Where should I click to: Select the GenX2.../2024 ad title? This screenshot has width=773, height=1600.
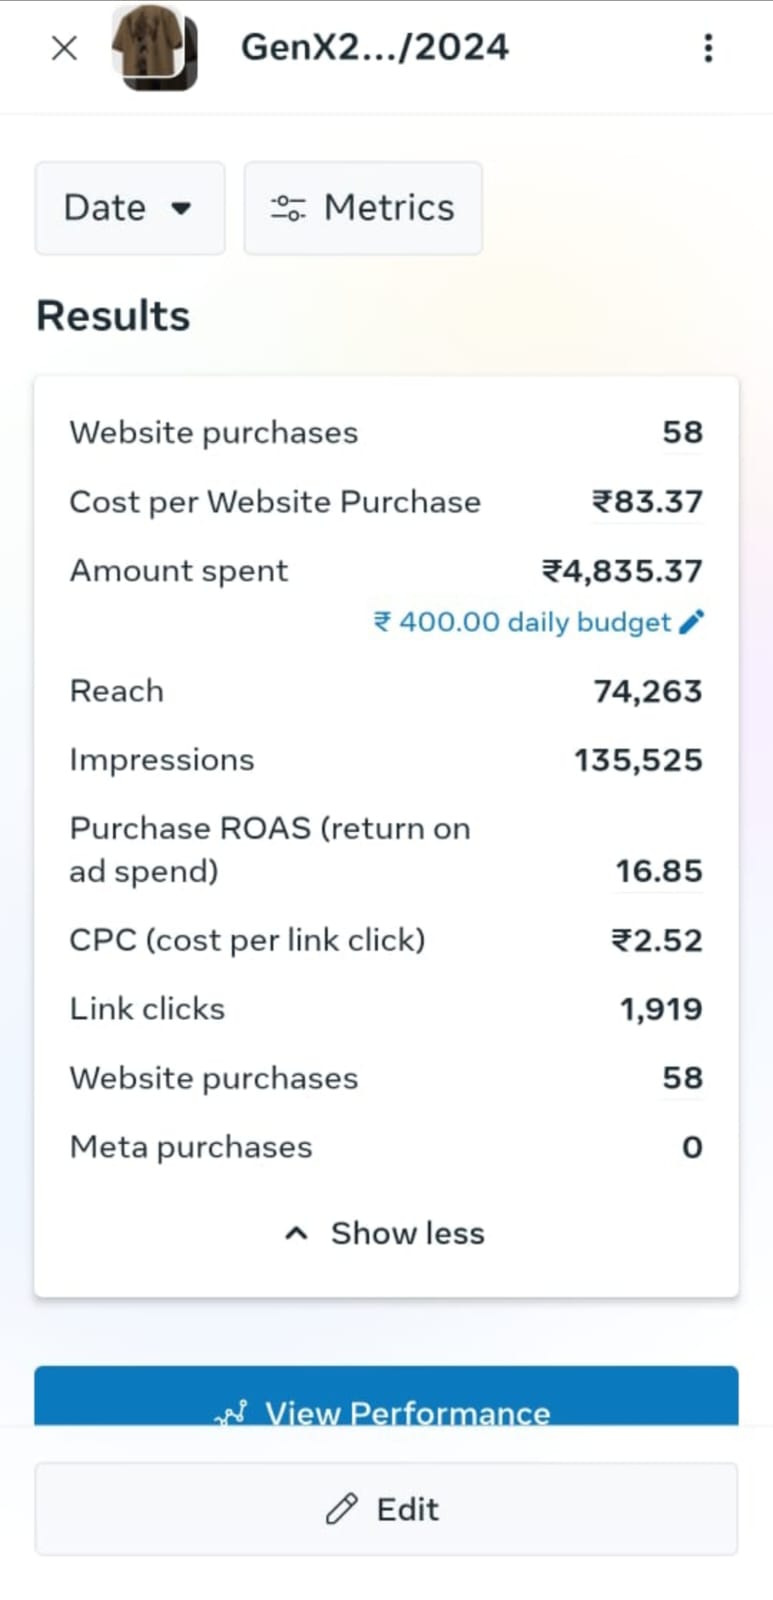coord(374,47)
